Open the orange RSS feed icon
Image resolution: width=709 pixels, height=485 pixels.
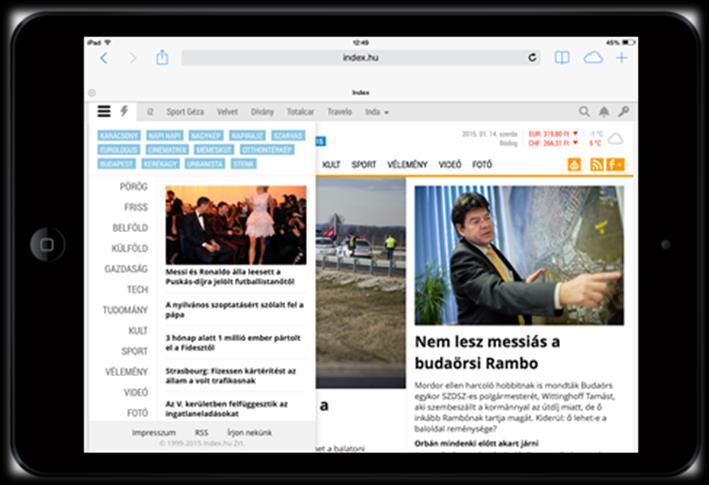596,165
